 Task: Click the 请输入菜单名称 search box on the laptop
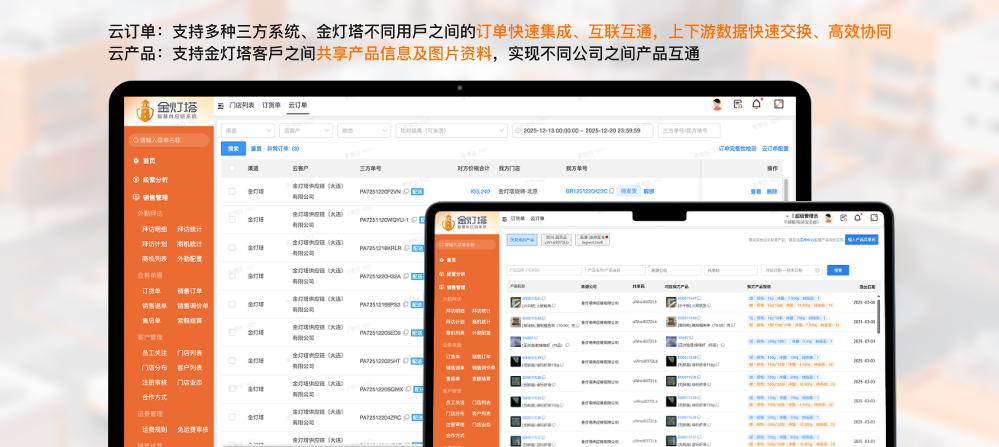(x=169, y=140)
